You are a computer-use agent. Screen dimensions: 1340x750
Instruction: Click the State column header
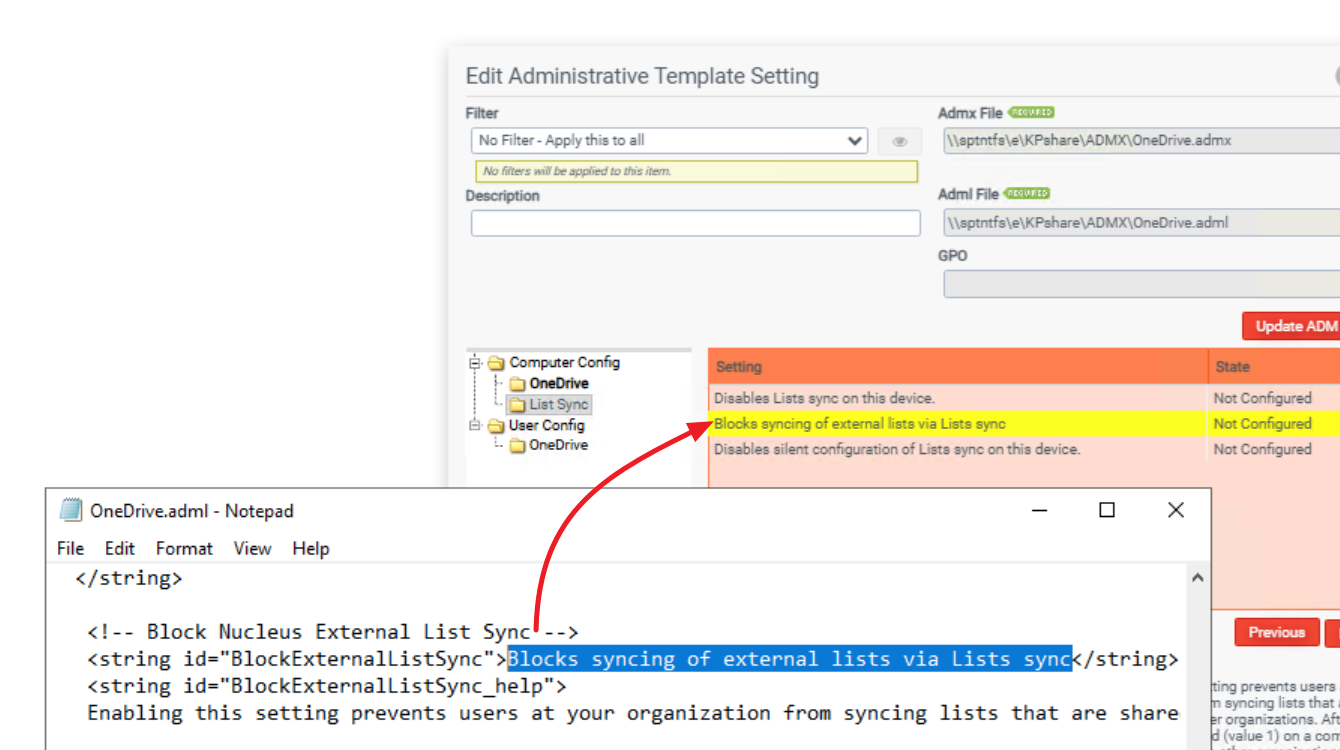point(1274,367)
